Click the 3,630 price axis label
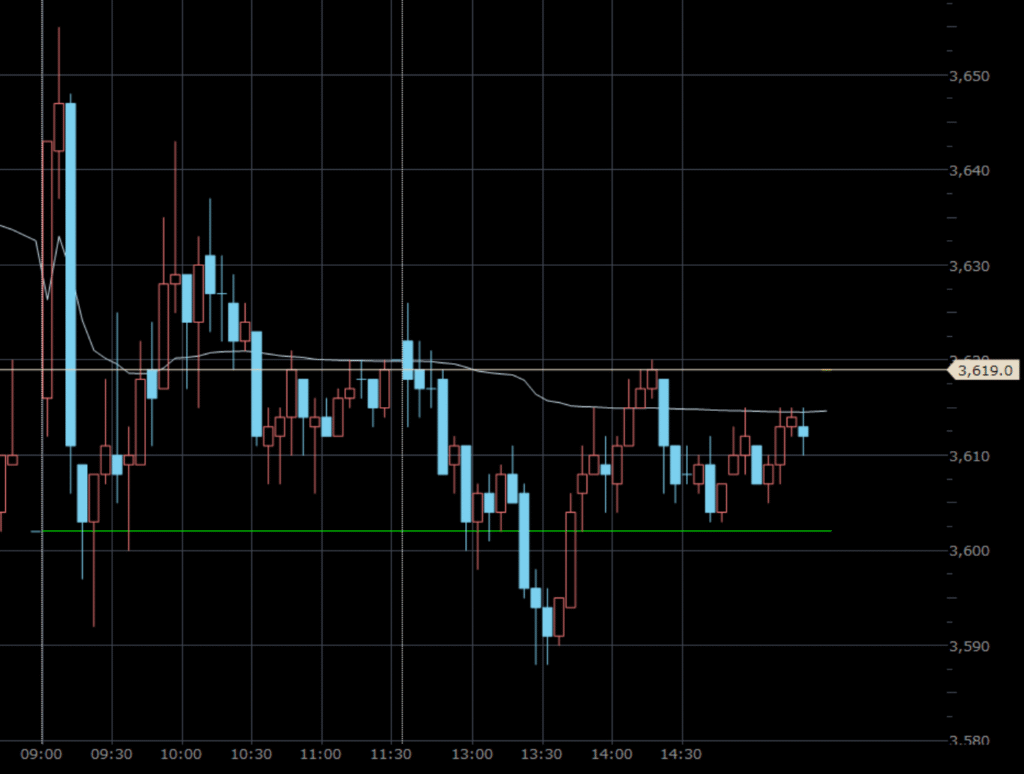The image size is (1024, 774). click(970, 266)
